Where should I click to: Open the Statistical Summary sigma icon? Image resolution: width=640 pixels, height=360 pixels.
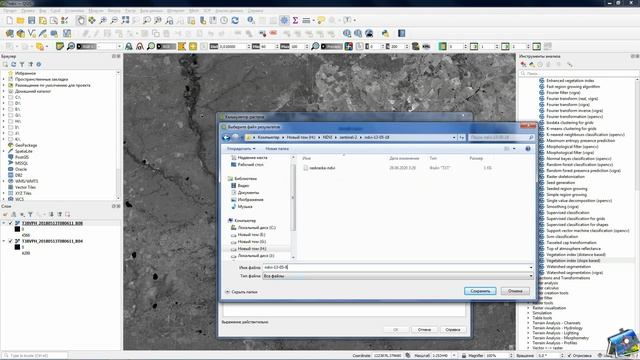coord(295,20)
